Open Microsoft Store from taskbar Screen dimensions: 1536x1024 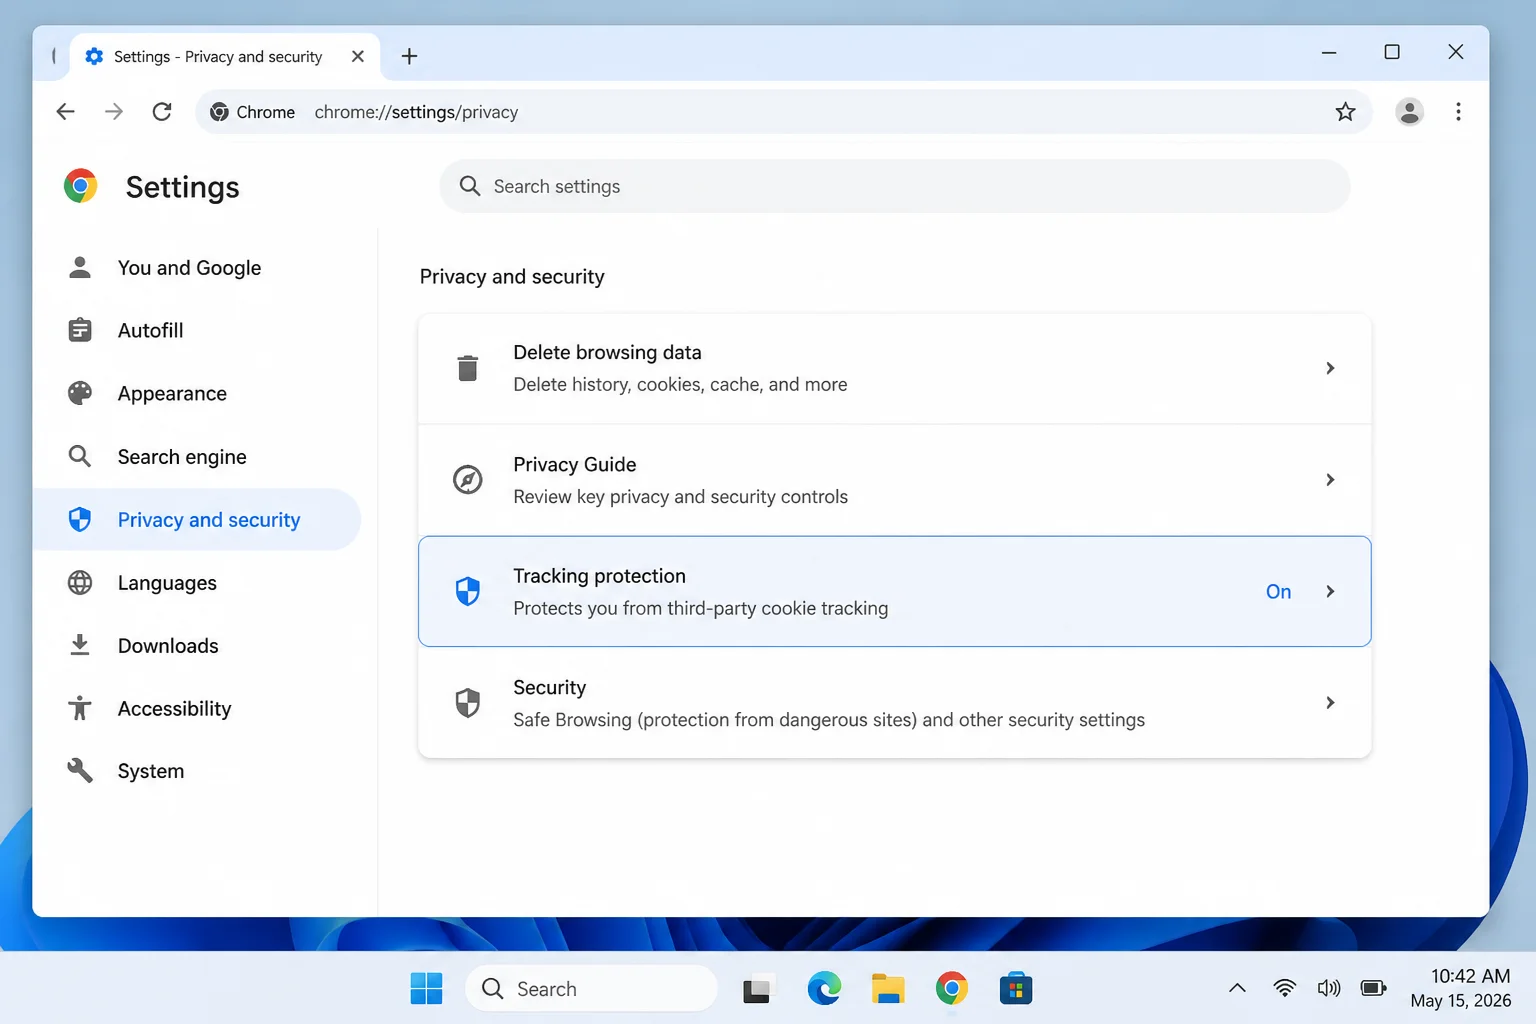1016,988
